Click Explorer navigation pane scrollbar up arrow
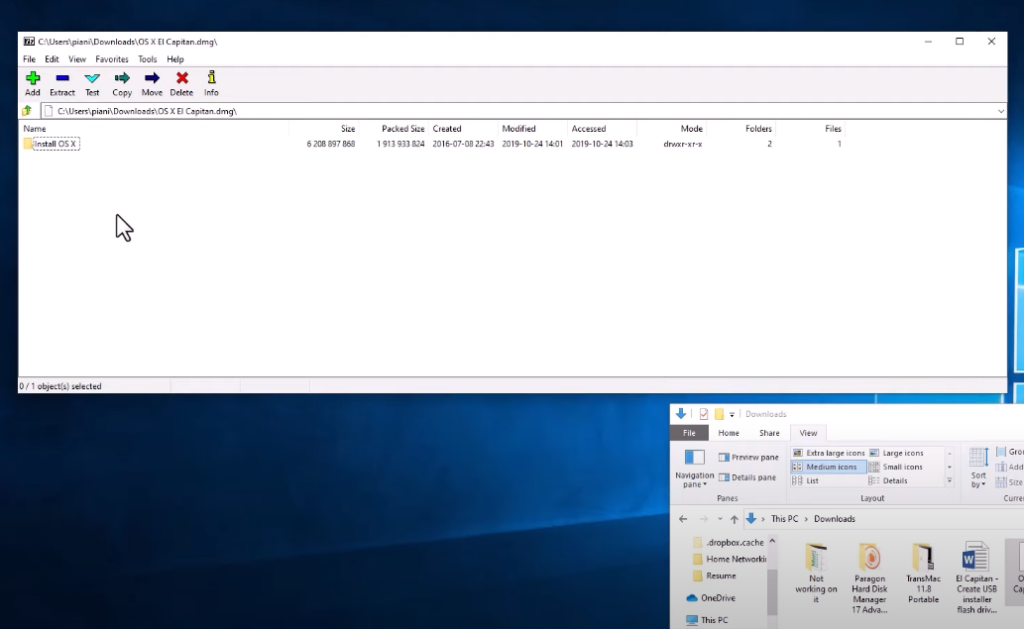 click(772, 541)
